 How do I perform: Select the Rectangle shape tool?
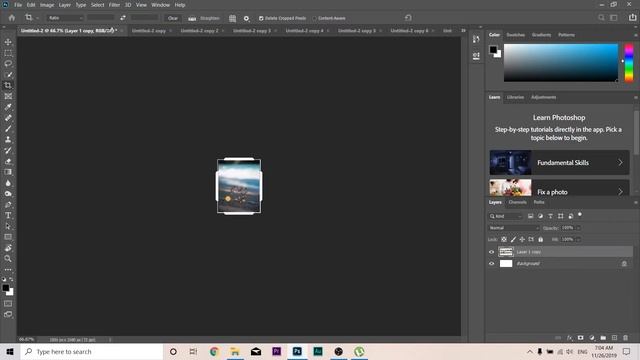pos(8,237)
